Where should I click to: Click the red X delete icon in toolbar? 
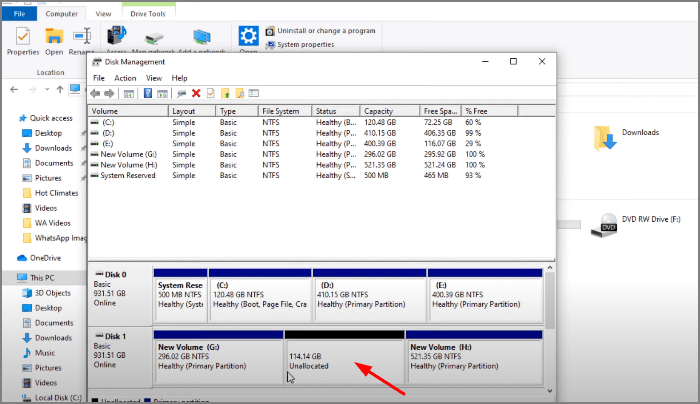[x=196, y=93]
